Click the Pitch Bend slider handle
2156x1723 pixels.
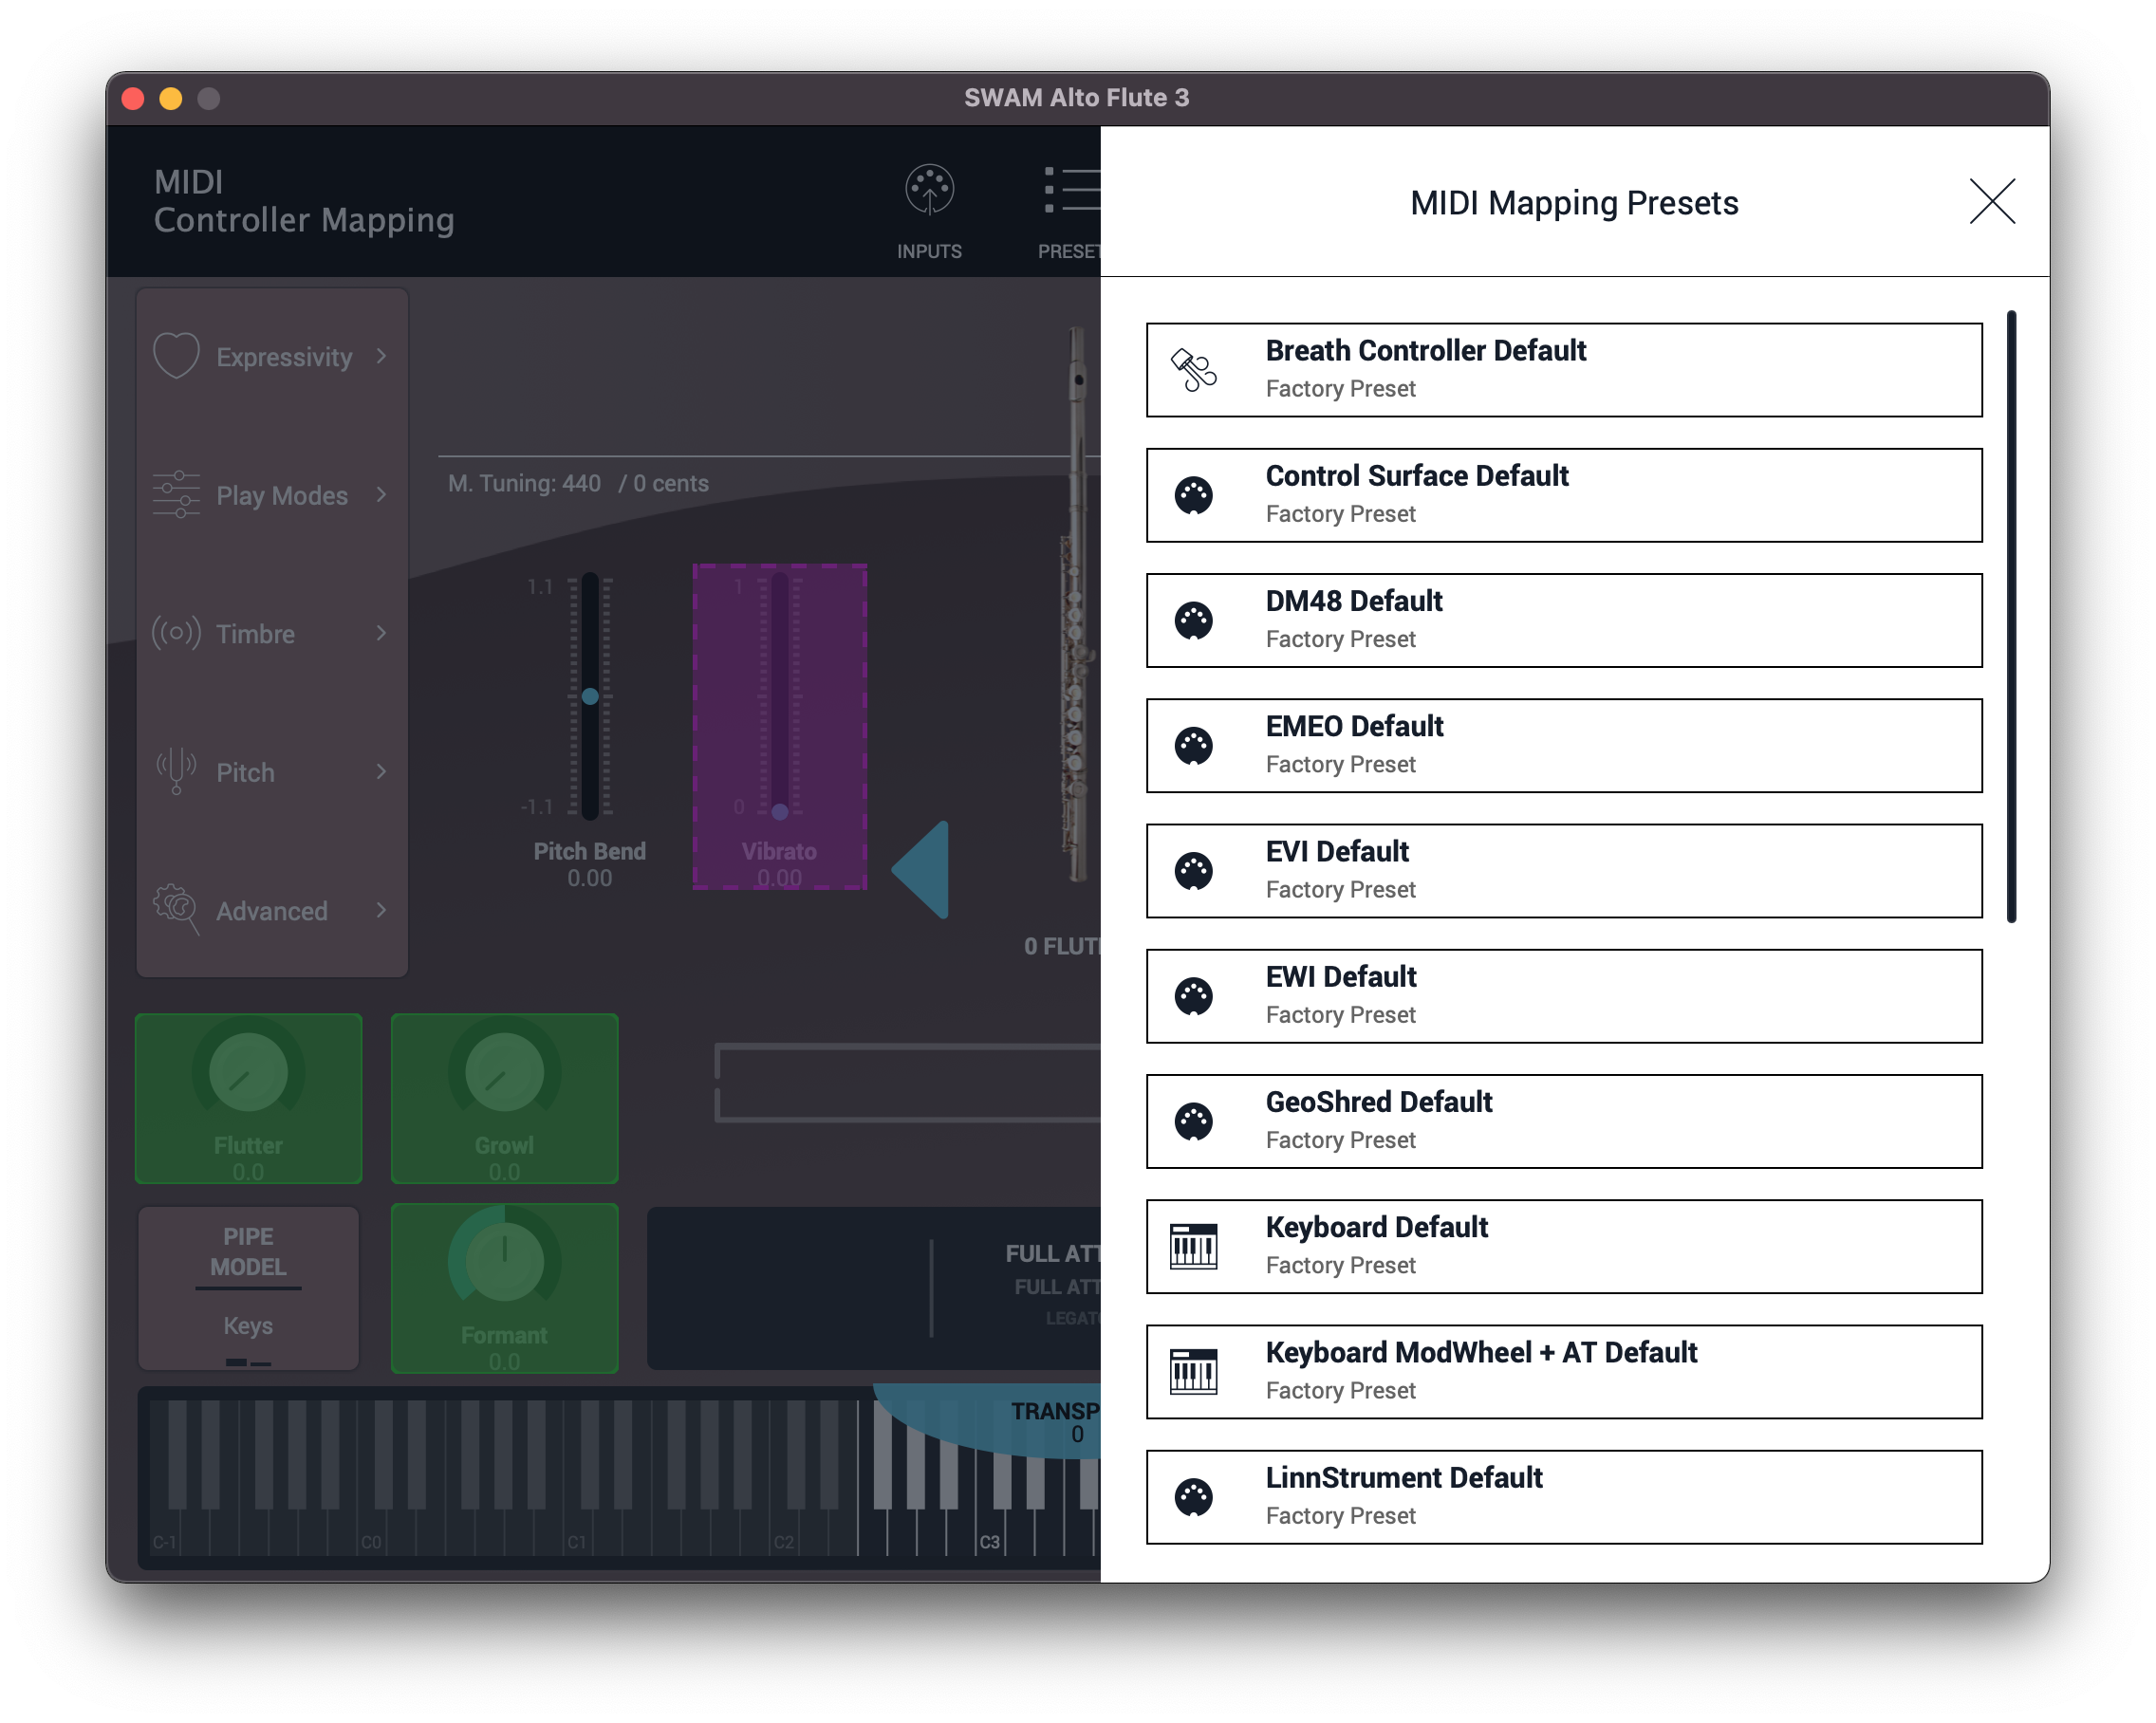pyautogui.click(x=590, y=696)
